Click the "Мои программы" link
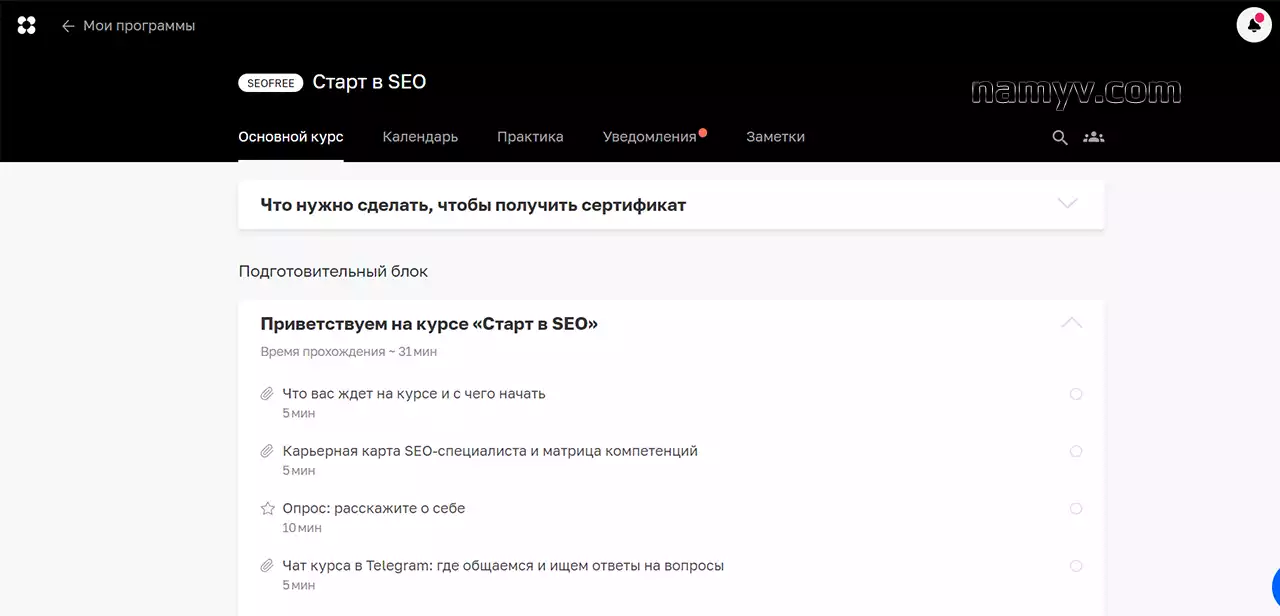1280x616 pixels. [140, 26]
